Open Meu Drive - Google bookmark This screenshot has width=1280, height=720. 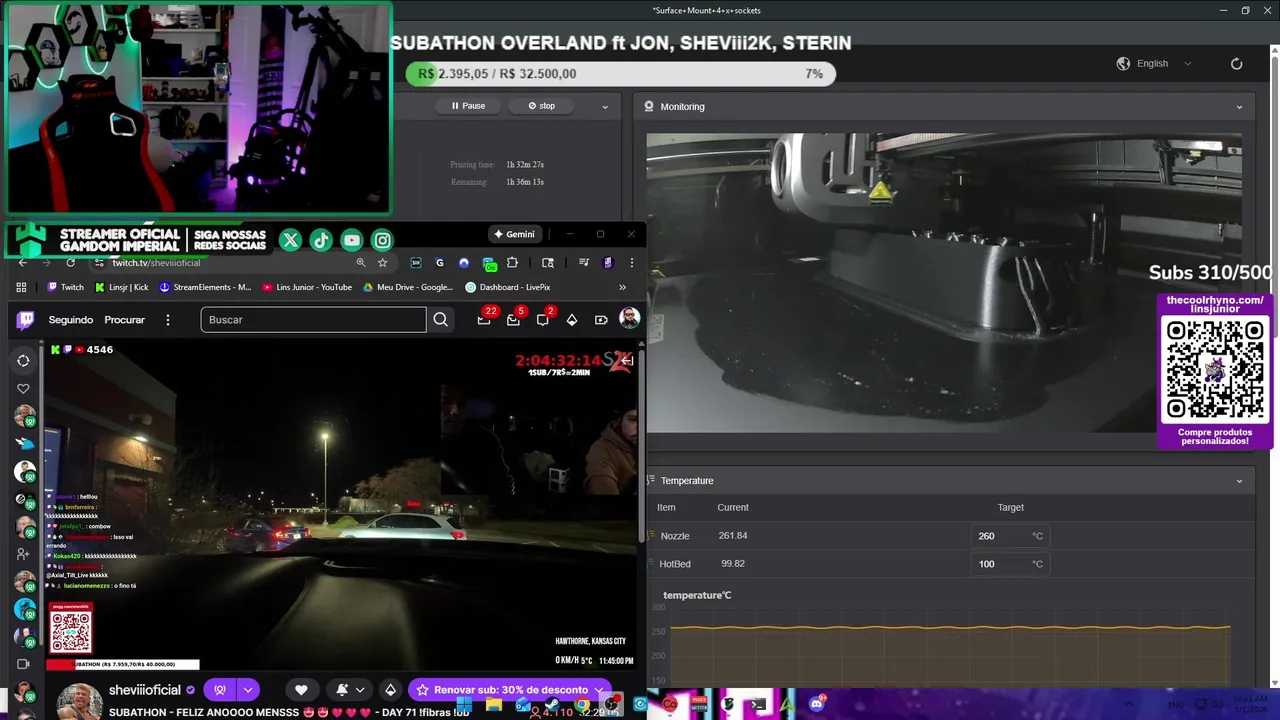tap(408, 287)
